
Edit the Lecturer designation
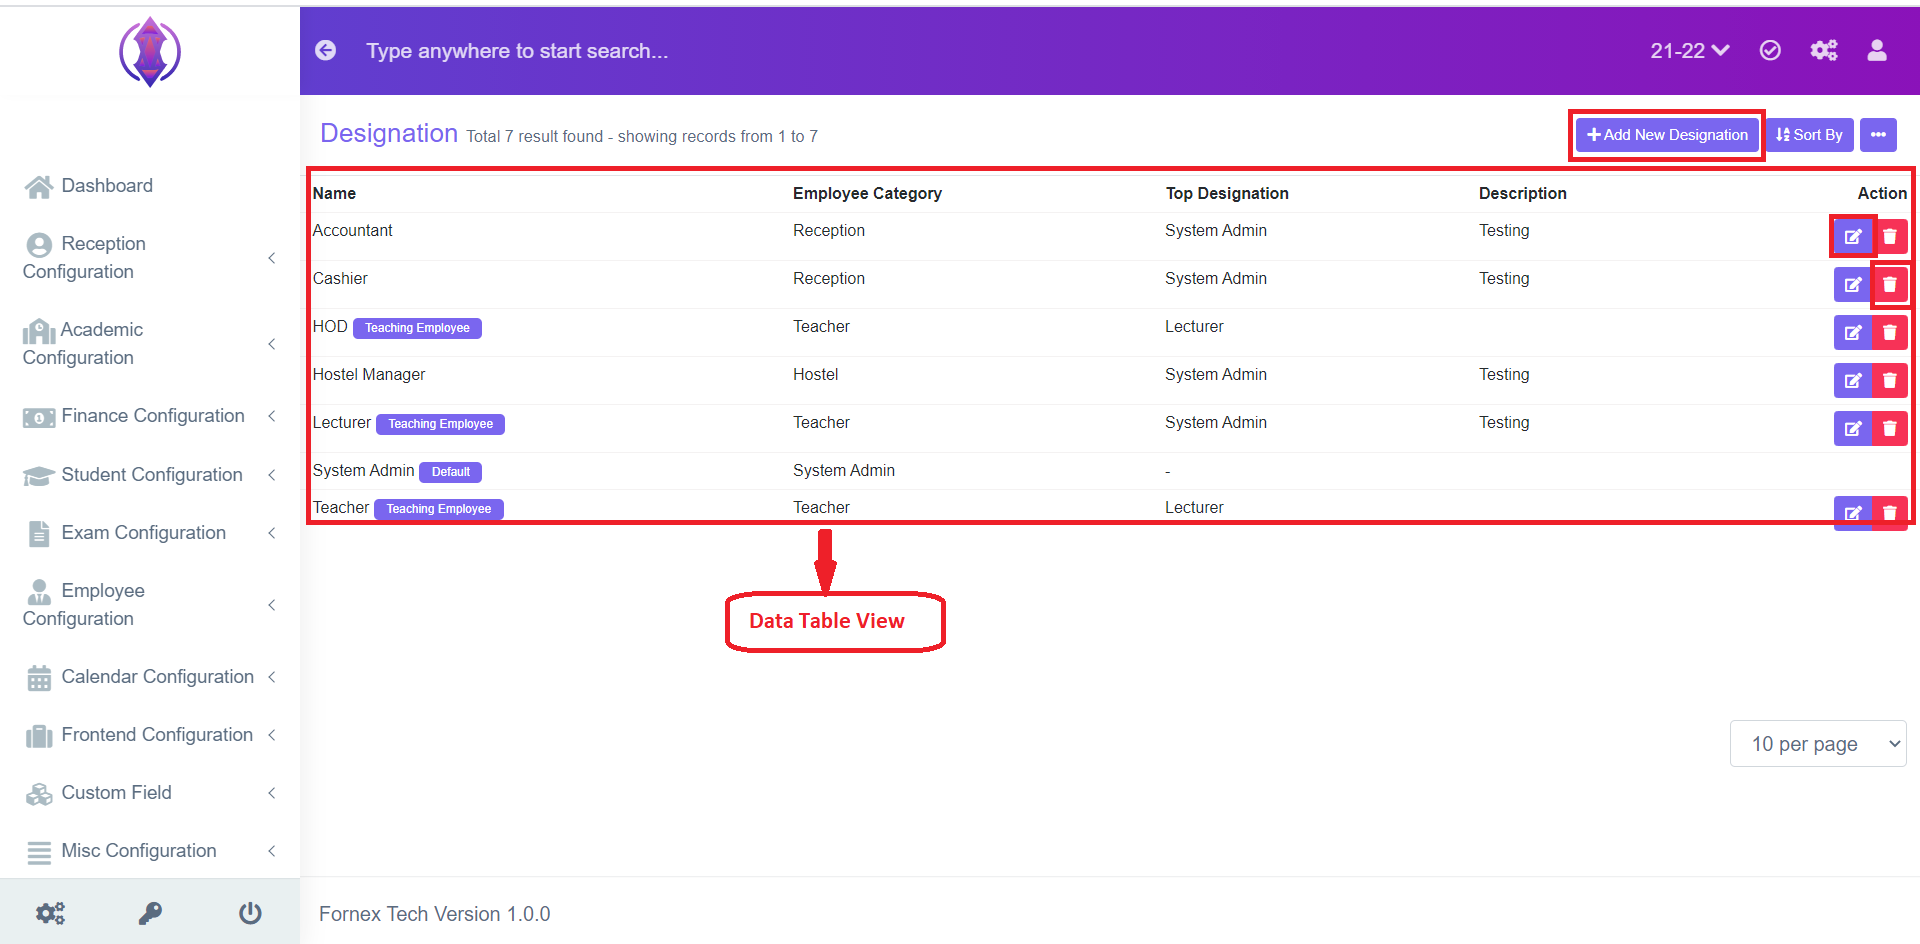coord(1852,429)
